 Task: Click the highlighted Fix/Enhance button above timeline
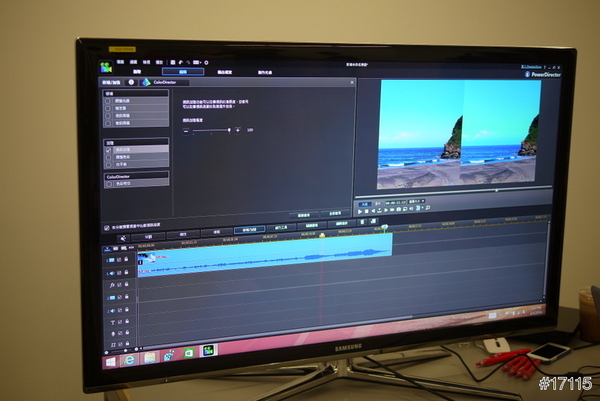tap(249, 230)
